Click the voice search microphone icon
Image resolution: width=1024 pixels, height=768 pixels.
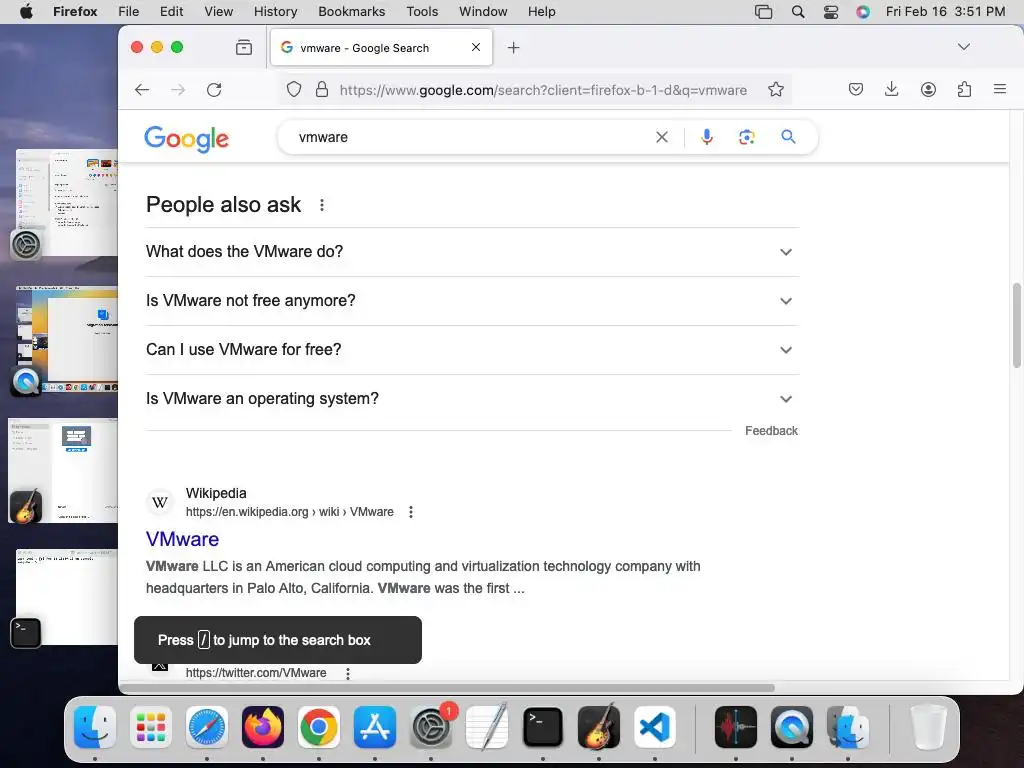(707, 137)
